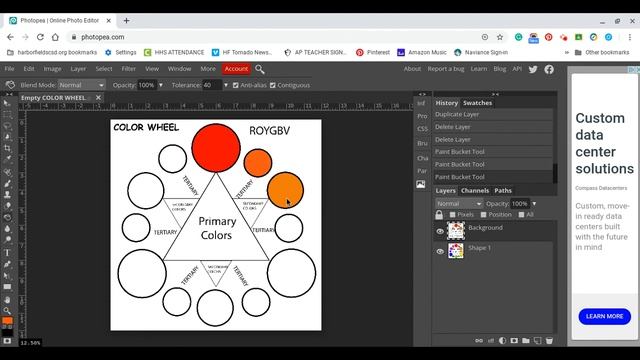640x360 pixels.
Task: Enable the lock Position checkbox
Action: tap(483, 215)
